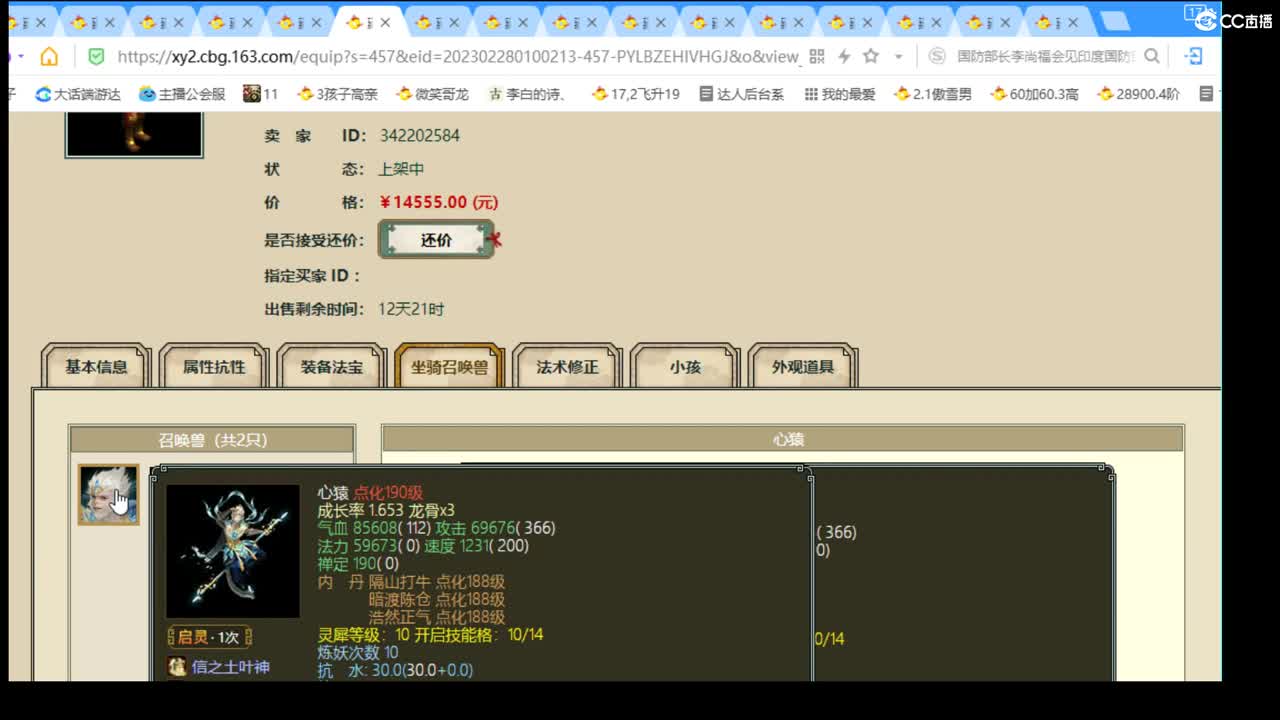Open the 李白的诗 bookmark
Viewport: 1280px width, 720px height.
[528, 94]
